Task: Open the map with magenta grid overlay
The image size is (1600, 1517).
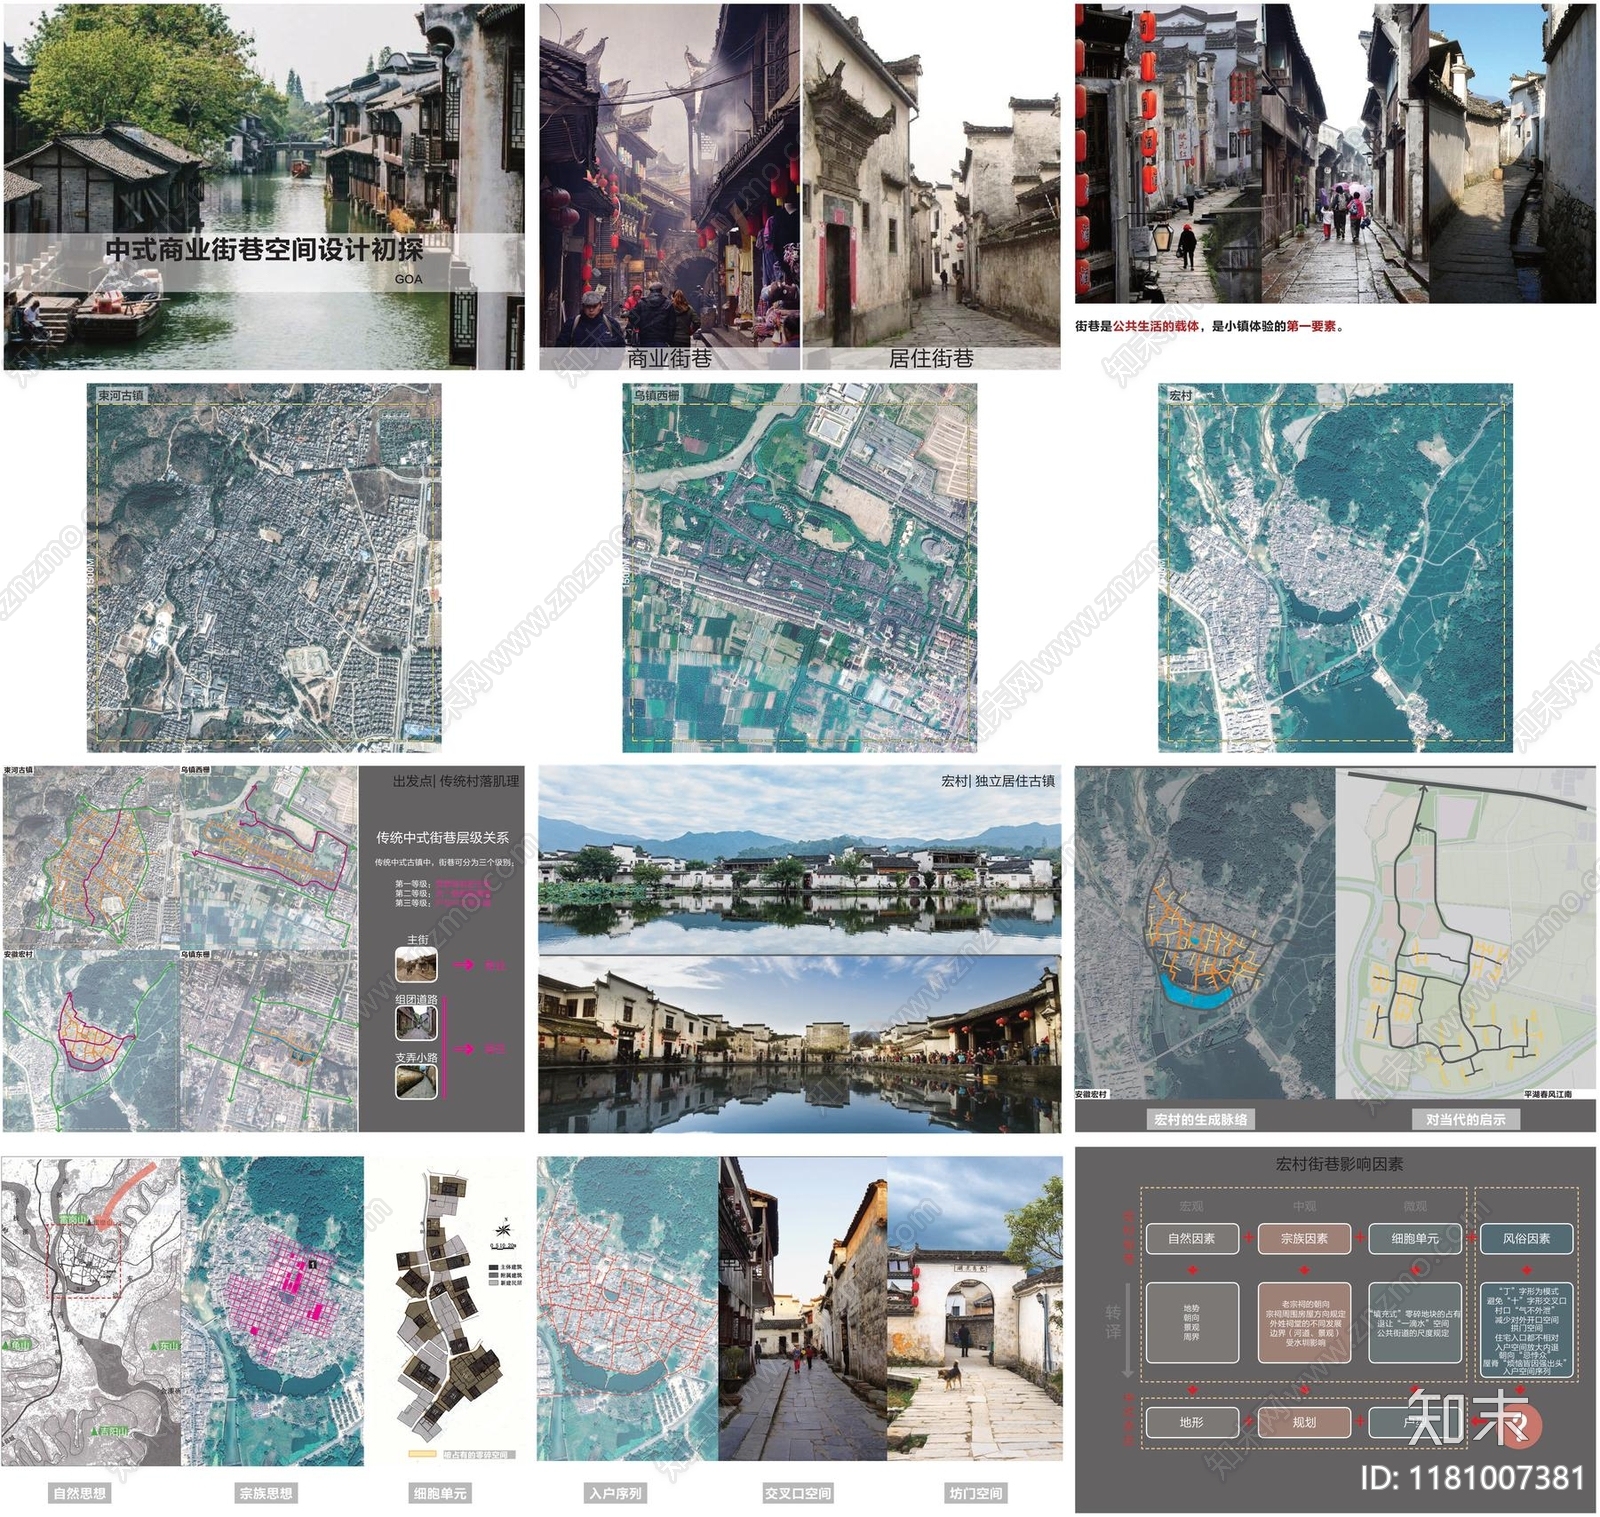Action: tap(273, 1312)
